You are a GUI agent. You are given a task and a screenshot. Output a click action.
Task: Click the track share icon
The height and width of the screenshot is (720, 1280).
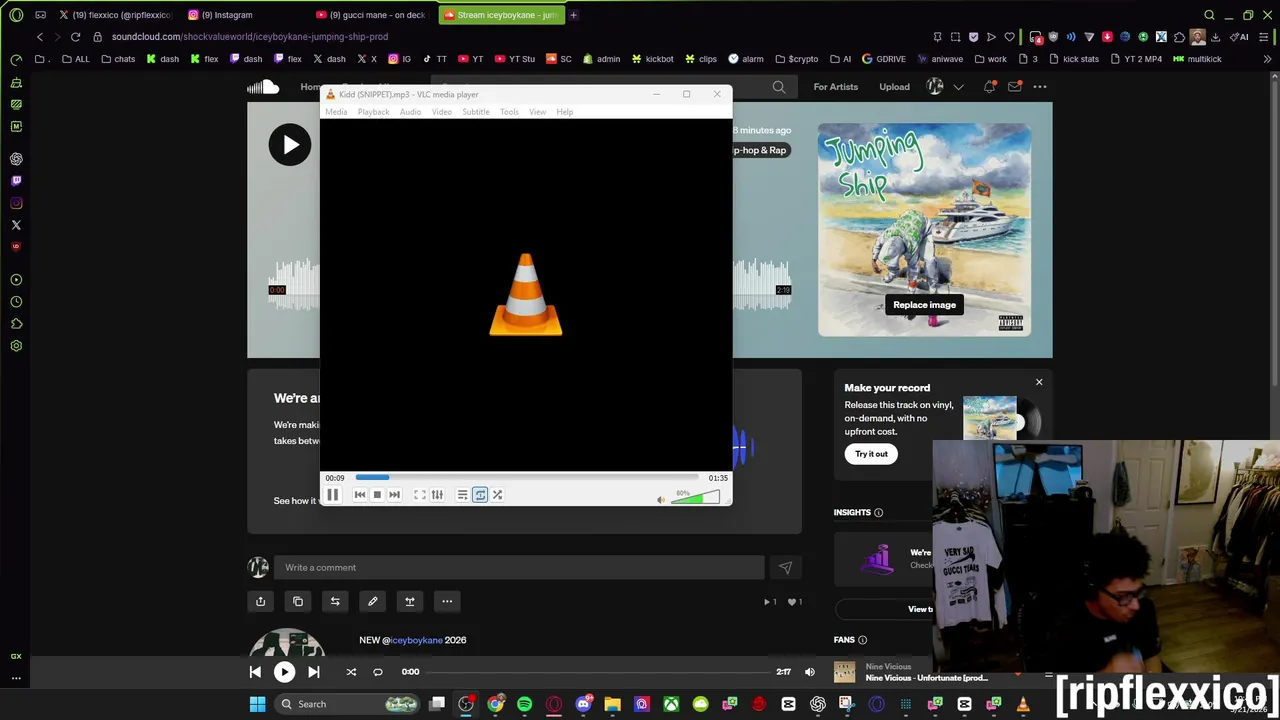(260, 601)
